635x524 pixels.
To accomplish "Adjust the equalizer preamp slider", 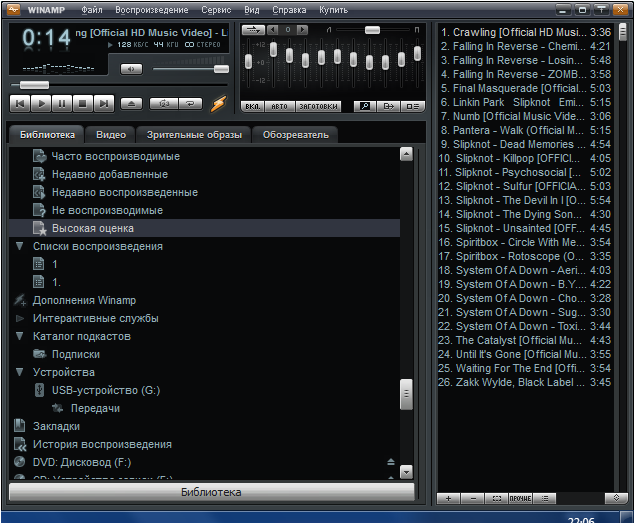I will point(249,62).
